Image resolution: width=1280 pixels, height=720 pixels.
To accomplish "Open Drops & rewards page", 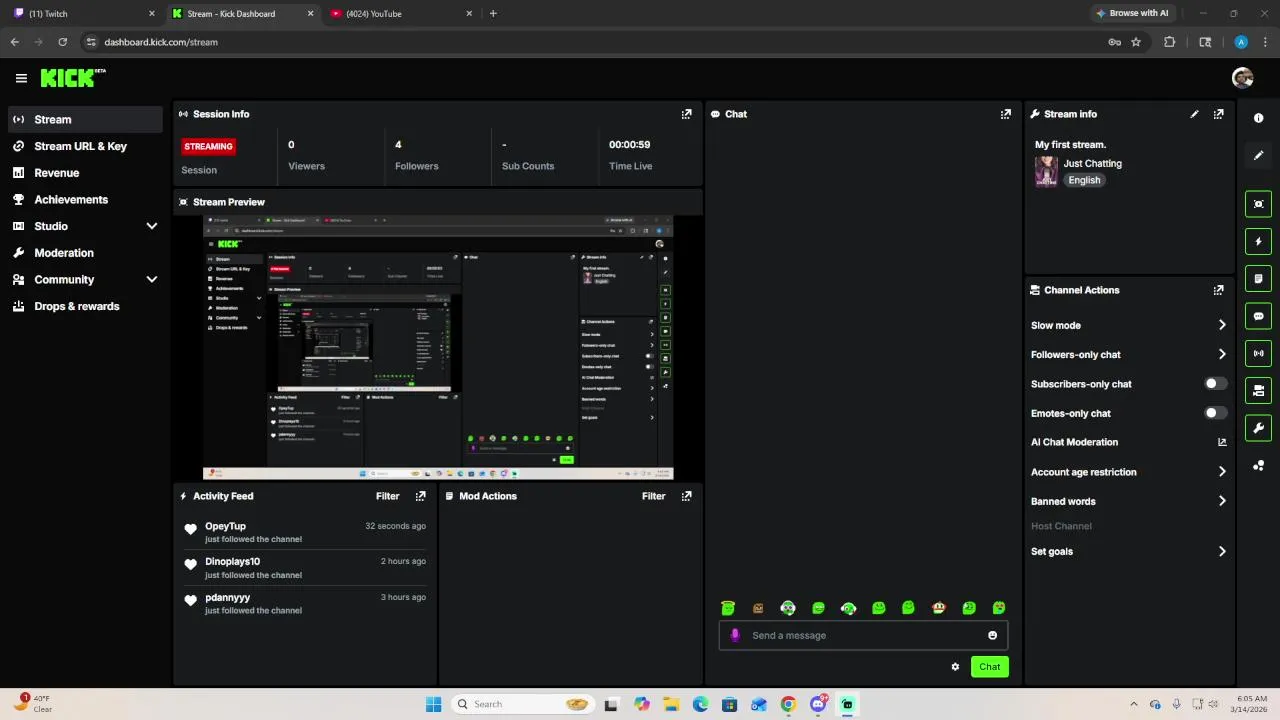I will tap(85, 306).
